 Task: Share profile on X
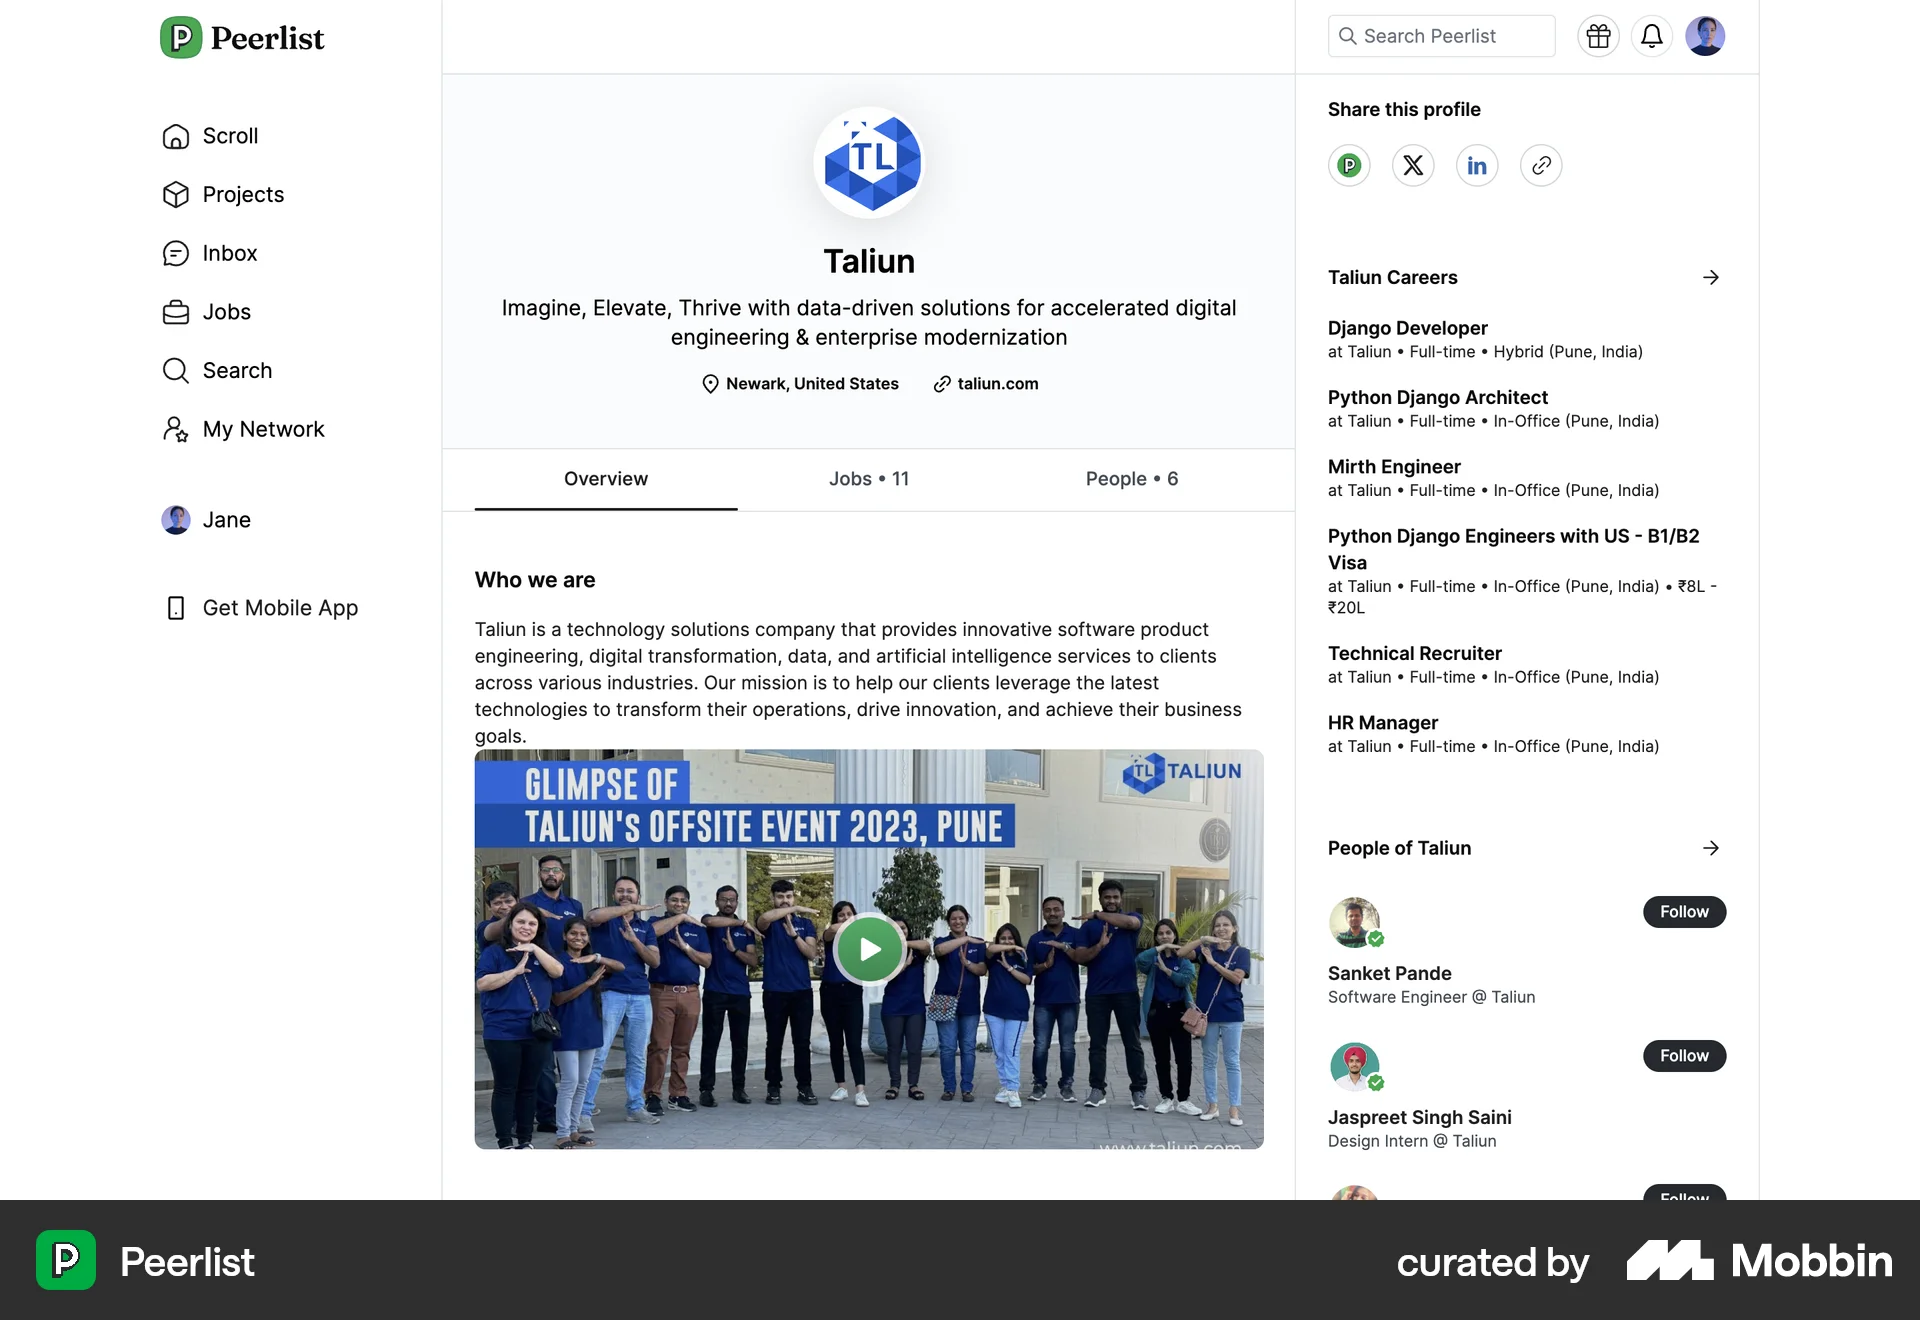1413,165
